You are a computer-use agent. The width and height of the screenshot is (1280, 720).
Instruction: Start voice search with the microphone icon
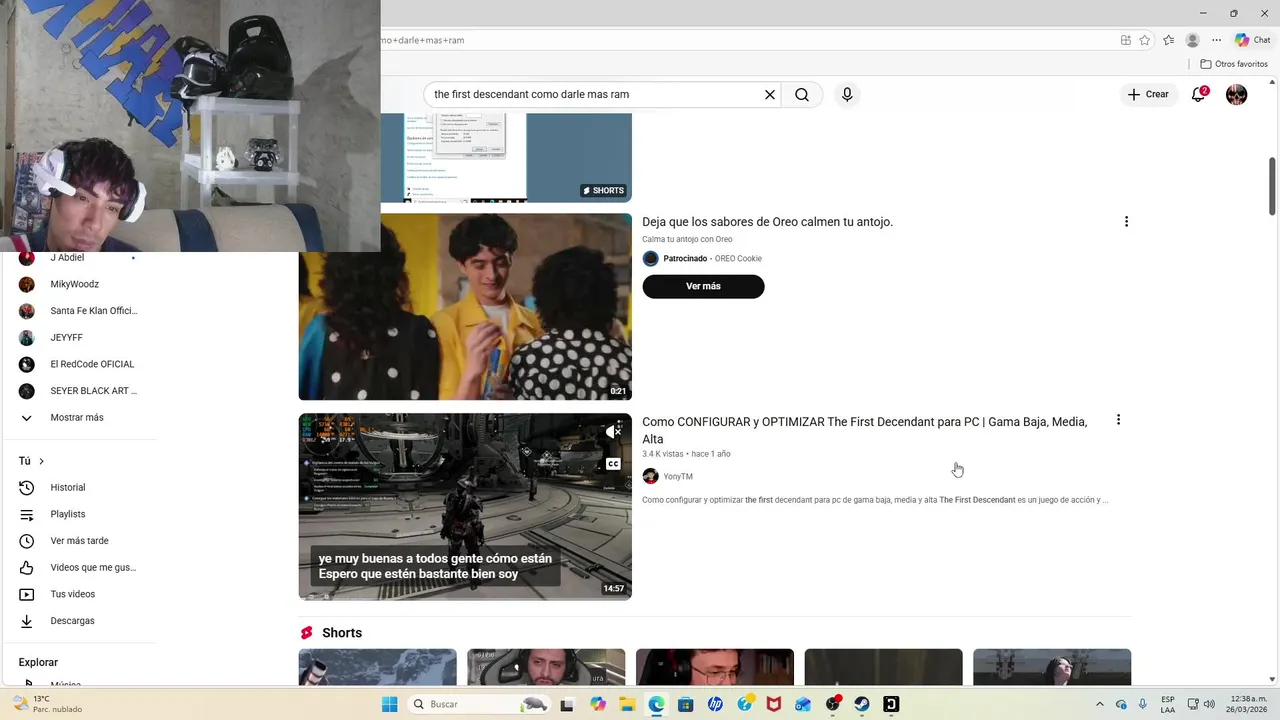click(847, 94)
